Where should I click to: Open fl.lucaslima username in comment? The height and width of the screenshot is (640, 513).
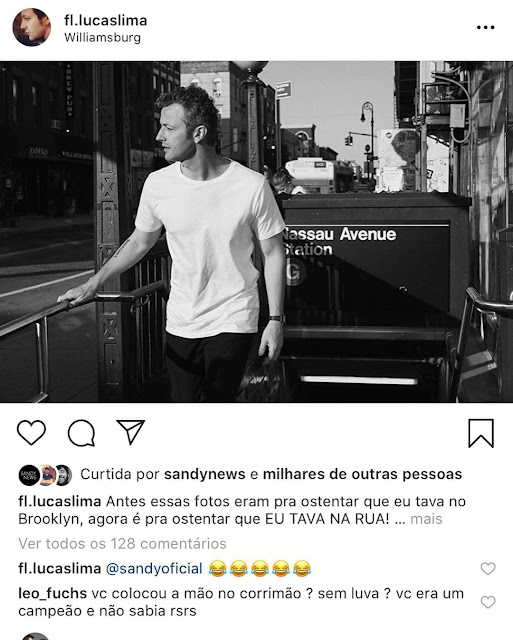tap(60, 569)
